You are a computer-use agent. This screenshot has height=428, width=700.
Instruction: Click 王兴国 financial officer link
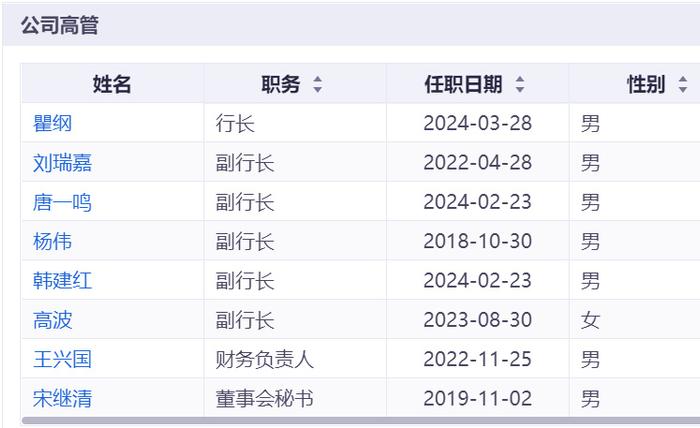pyautogui.click(x=62, y=359)
